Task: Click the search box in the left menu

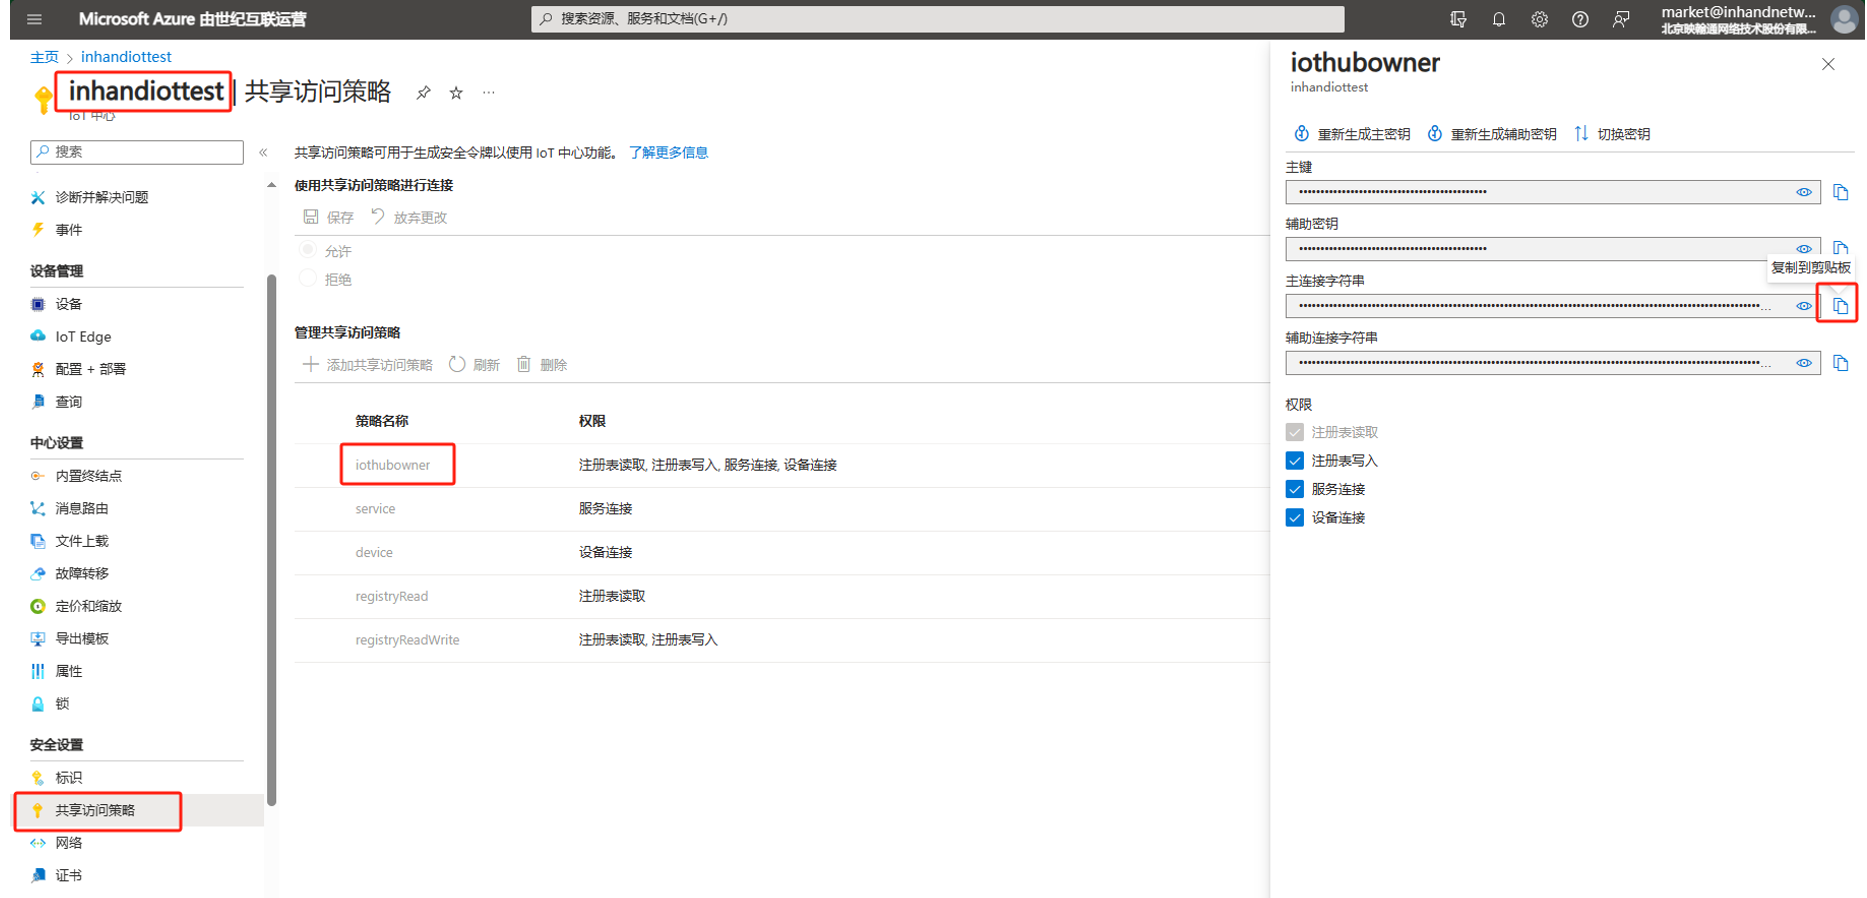Action: [137, 152]
